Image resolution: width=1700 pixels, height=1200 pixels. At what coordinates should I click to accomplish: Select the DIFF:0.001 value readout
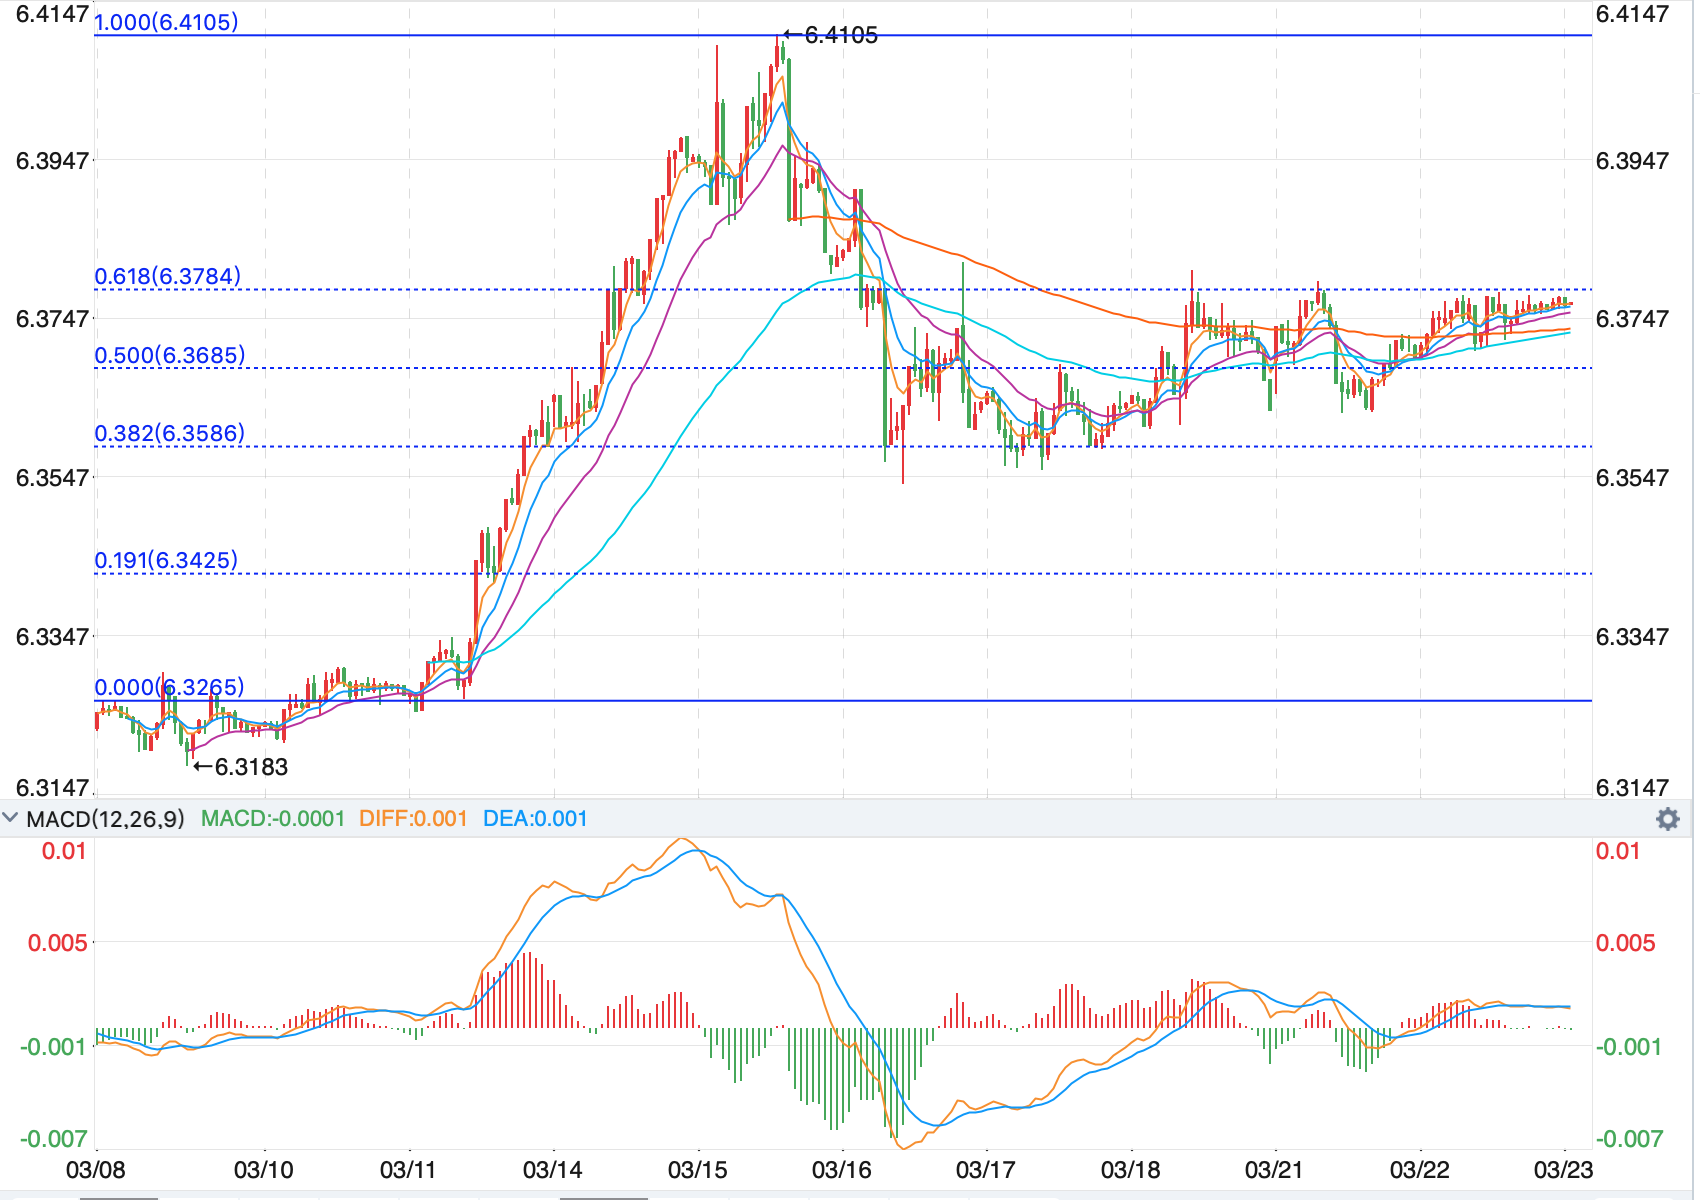point(414,819)
